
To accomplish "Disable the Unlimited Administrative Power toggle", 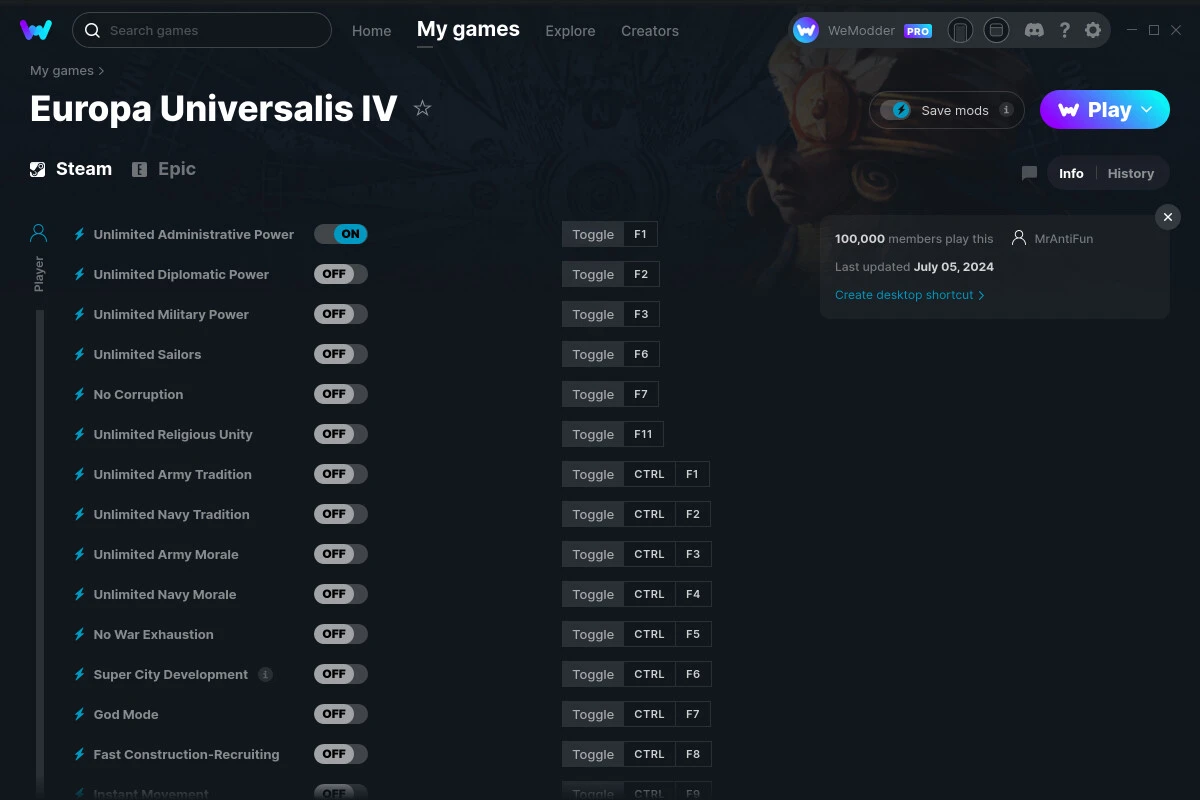I will point(341,233).
